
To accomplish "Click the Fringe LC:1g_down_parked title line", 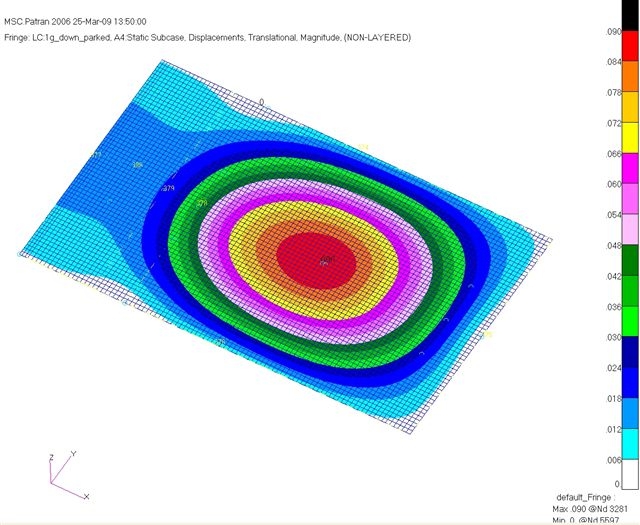I will point(207,38).
